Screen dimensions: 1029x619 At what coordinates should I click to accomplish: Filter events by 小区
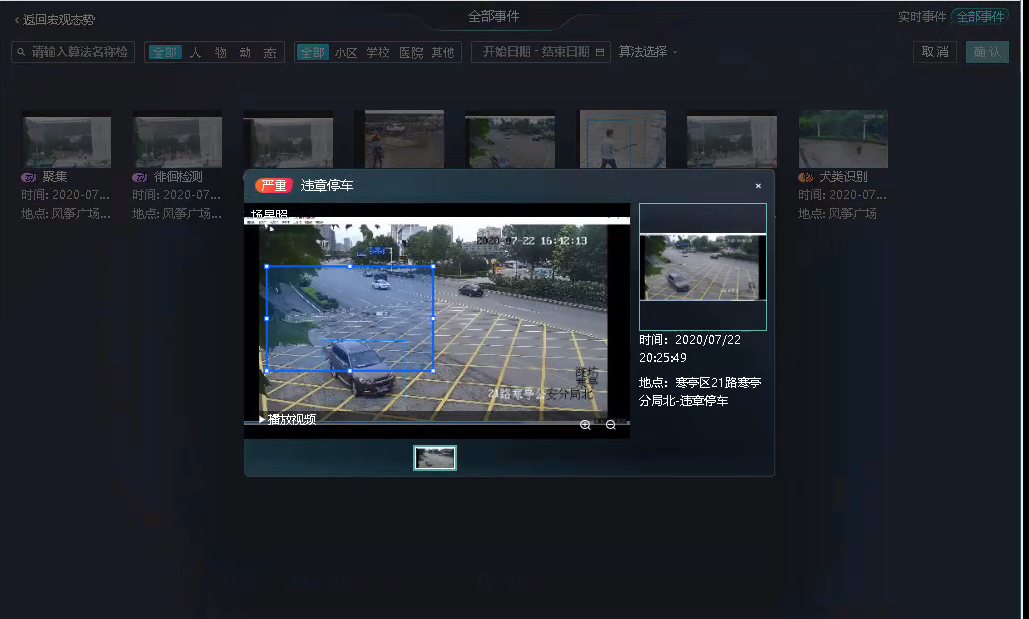[346, 53]
